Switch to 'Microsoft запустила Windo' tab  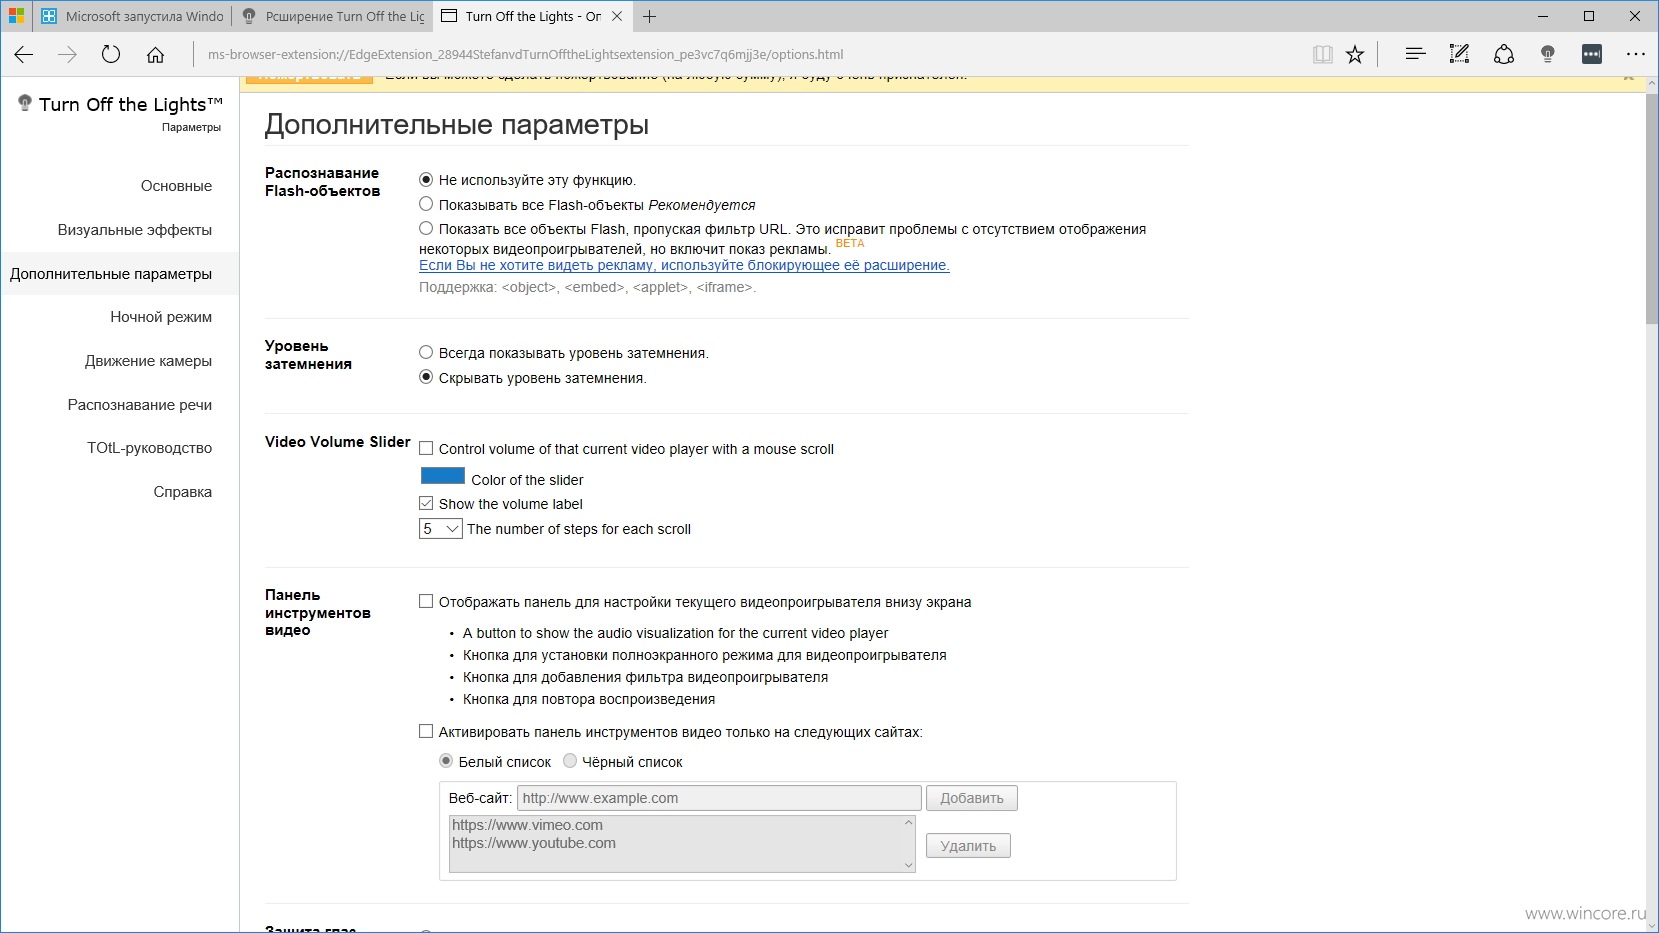pyautogui.click(x=132, y=16)
